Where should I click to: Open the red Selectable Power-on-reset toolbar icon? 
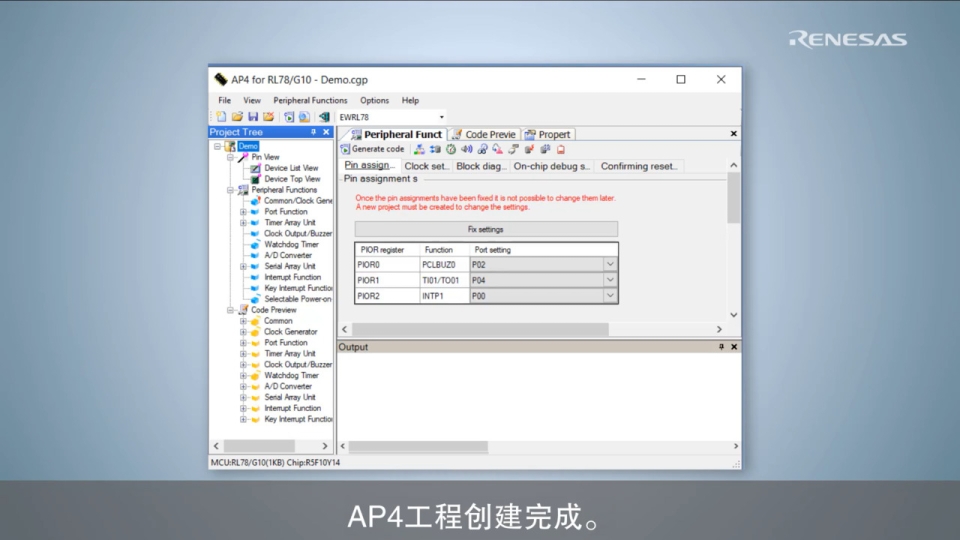click(x=561, y=149)
